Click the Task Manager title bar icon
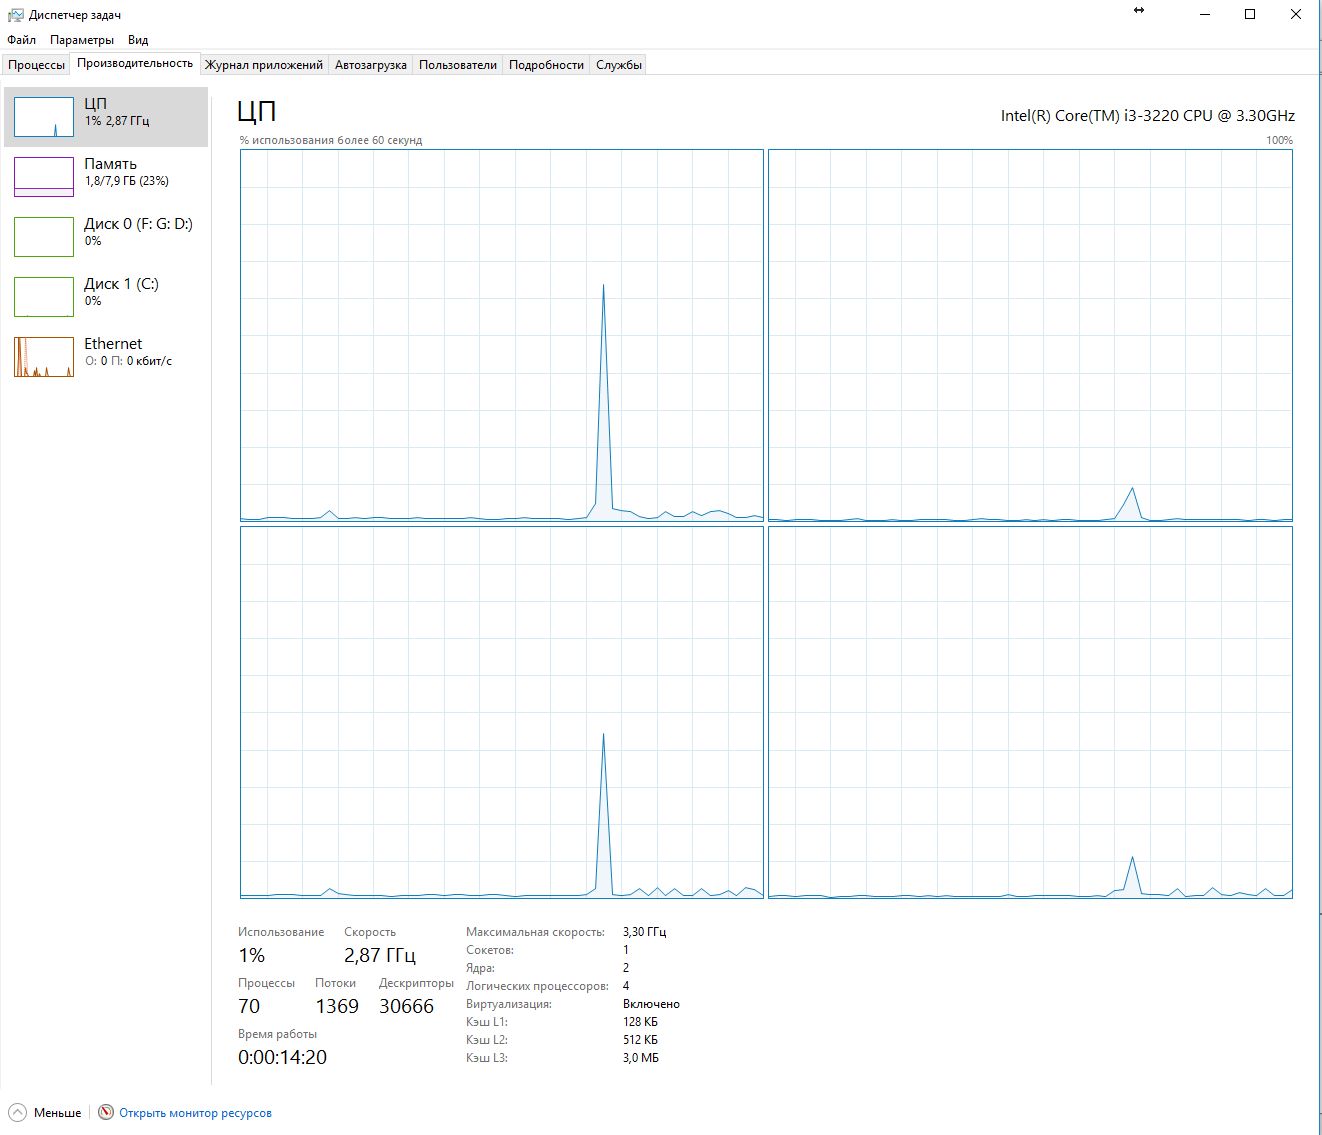The image size is (1322, 1135). [x=15, y=15]
